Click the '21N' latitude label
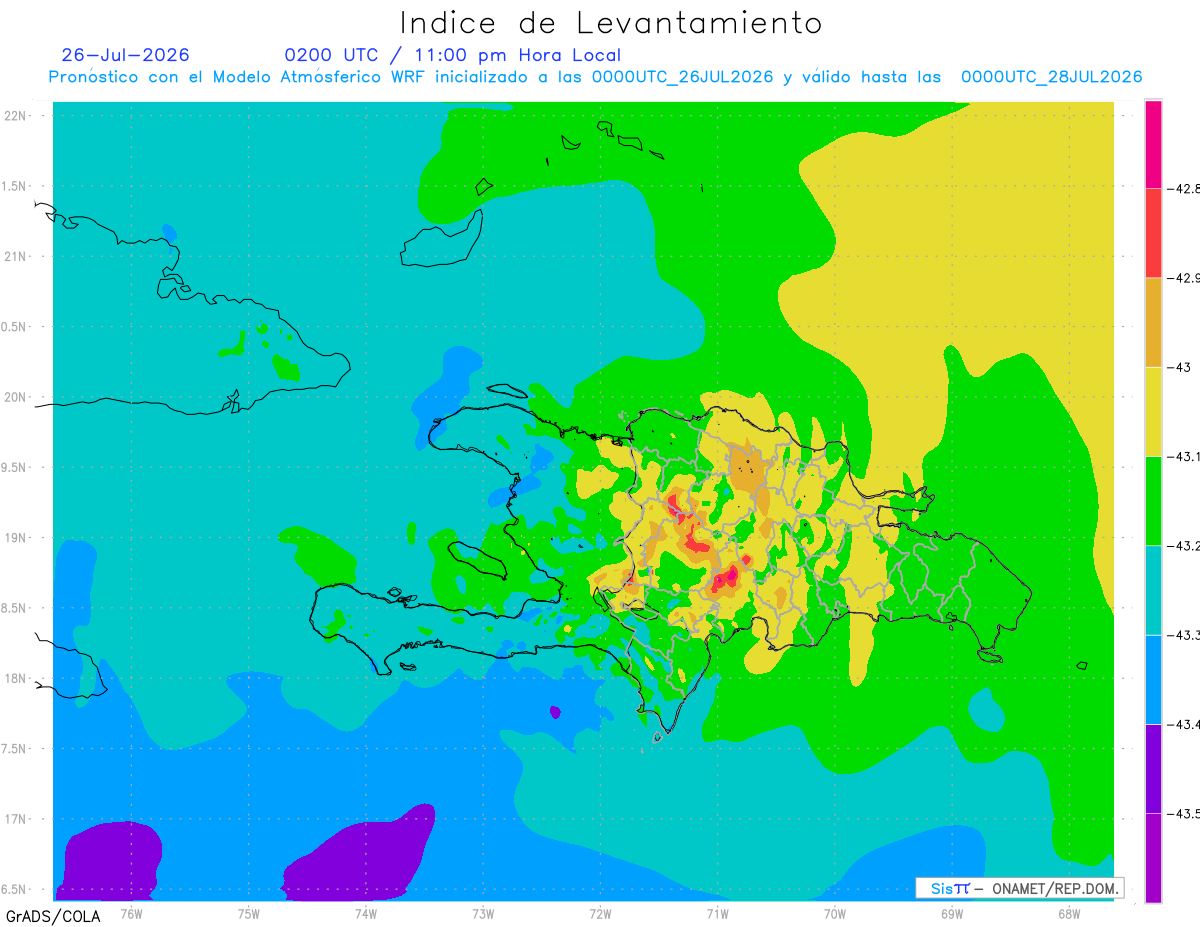This screenshot has height=927, width=1200. point(17,256)
